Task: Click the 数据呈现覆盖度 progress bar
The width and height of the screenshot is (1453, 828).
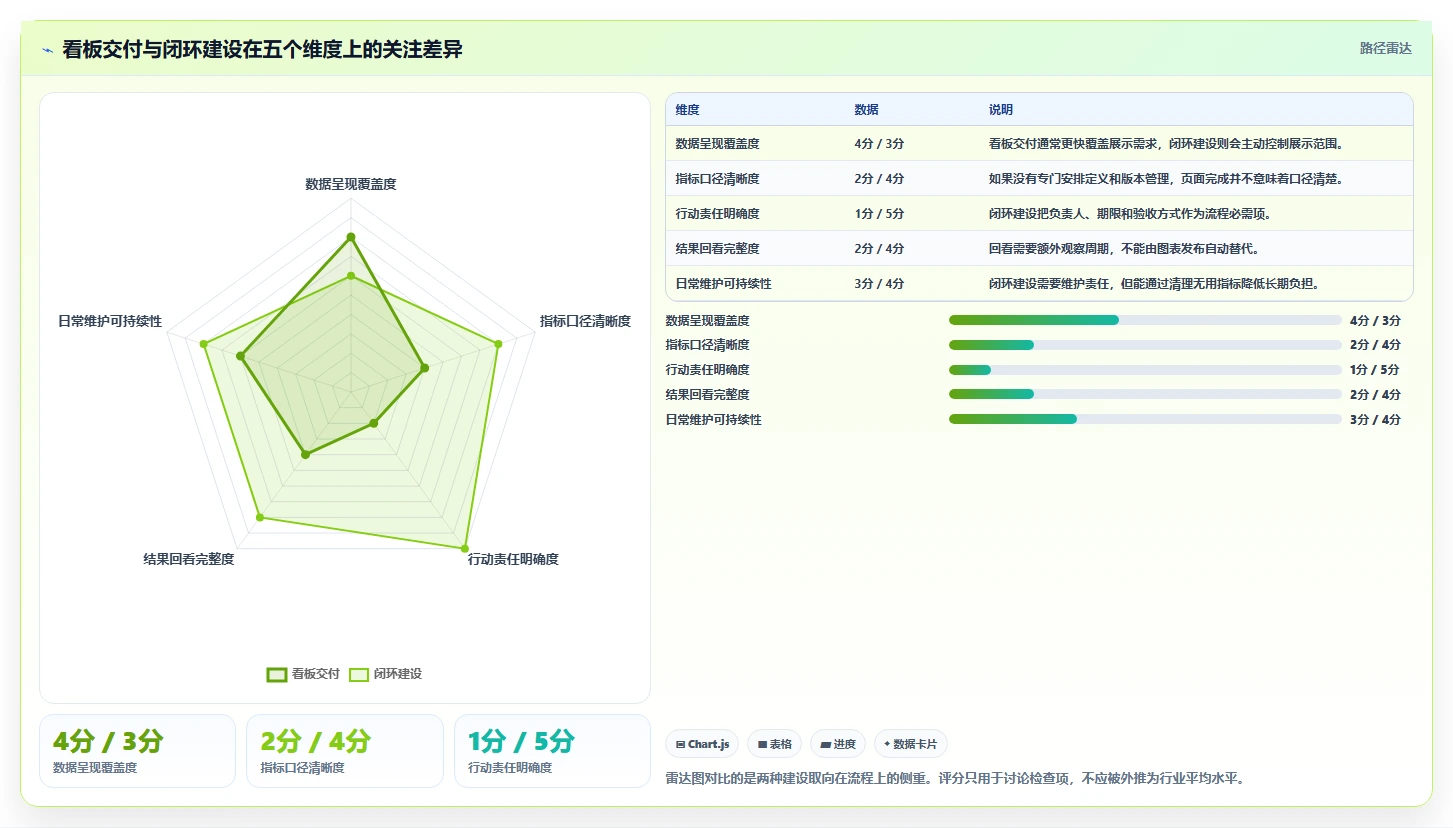Action: tap(1145, 320)
